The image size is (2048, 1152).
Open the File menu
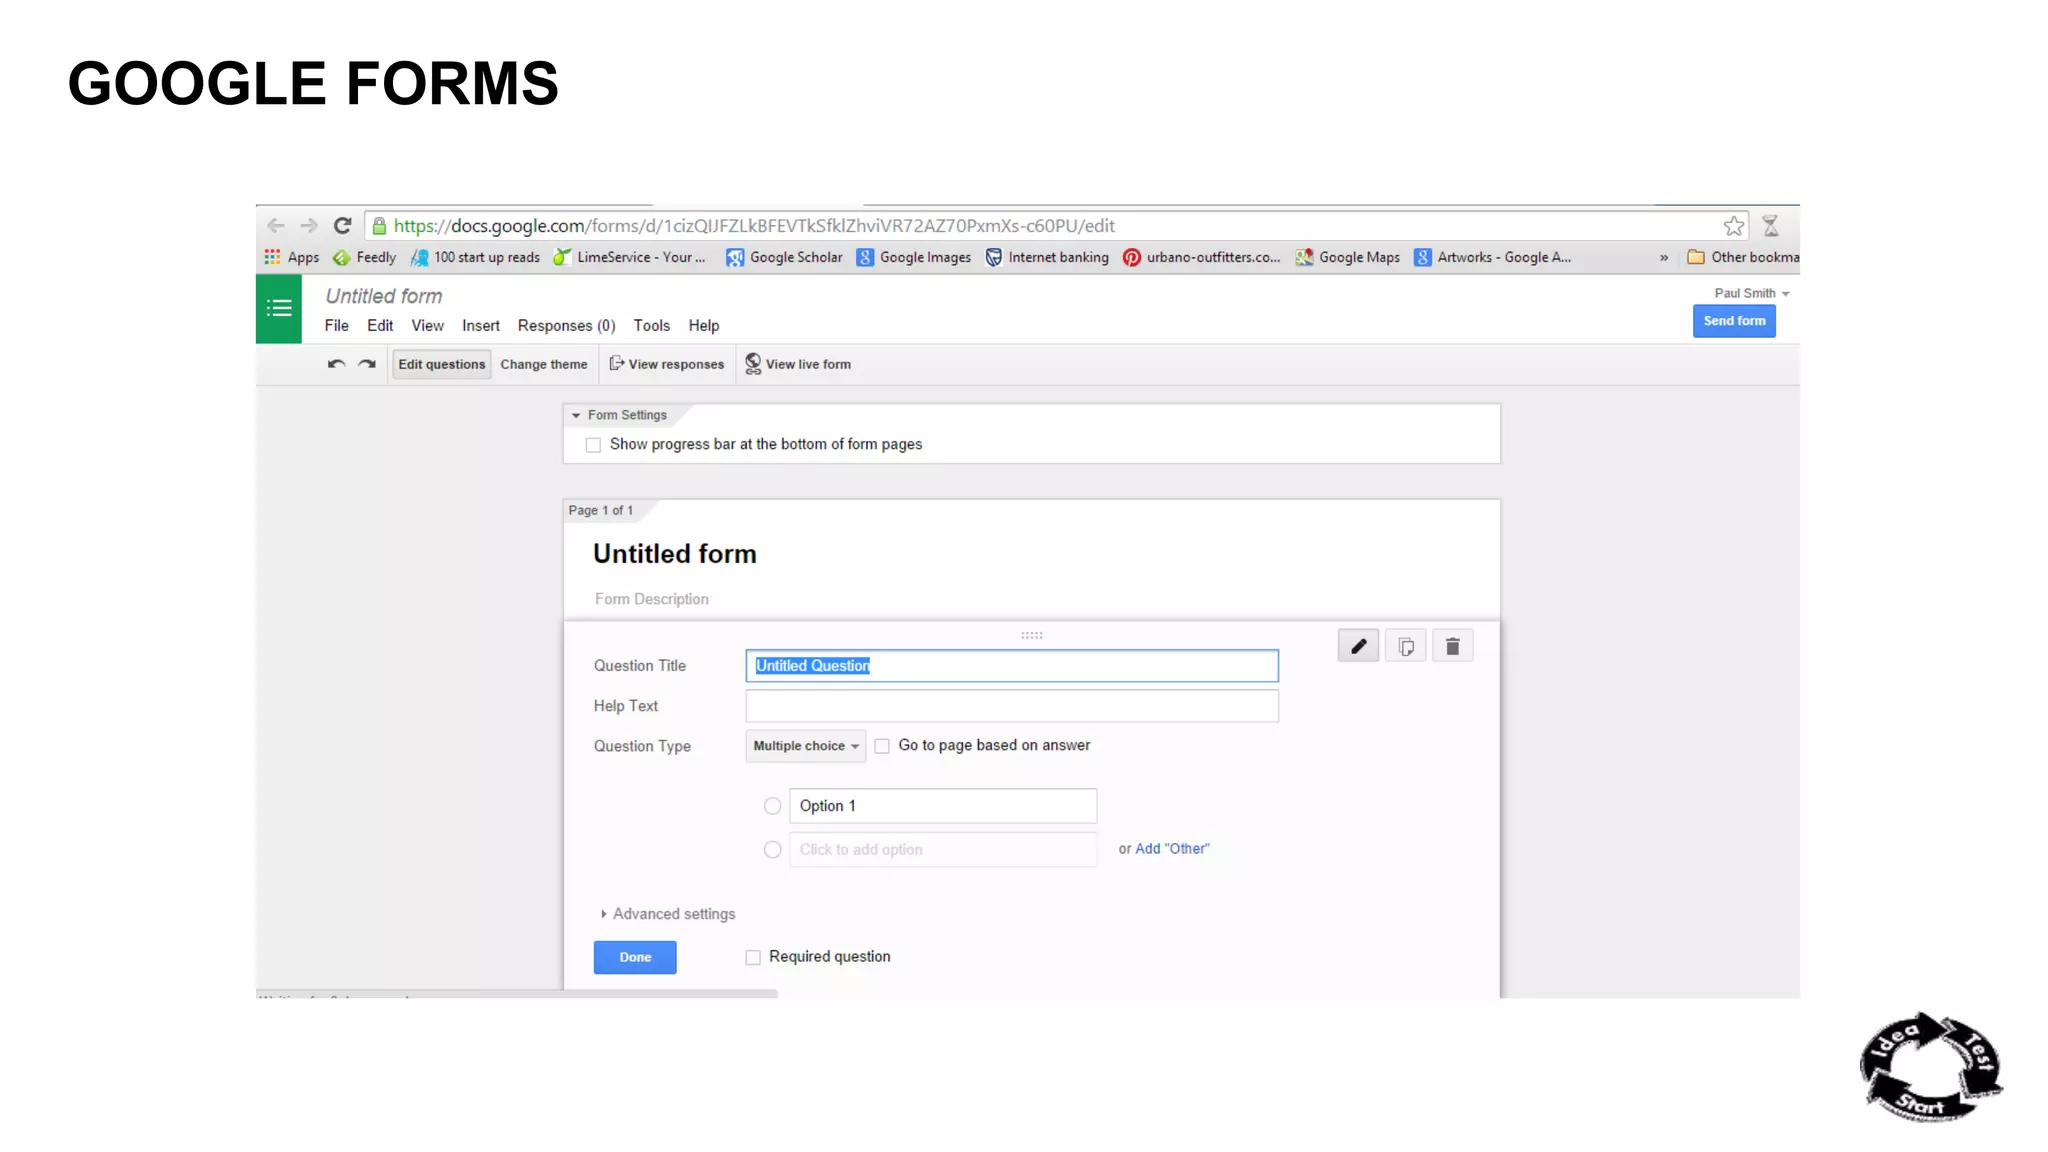pos(337,326)
